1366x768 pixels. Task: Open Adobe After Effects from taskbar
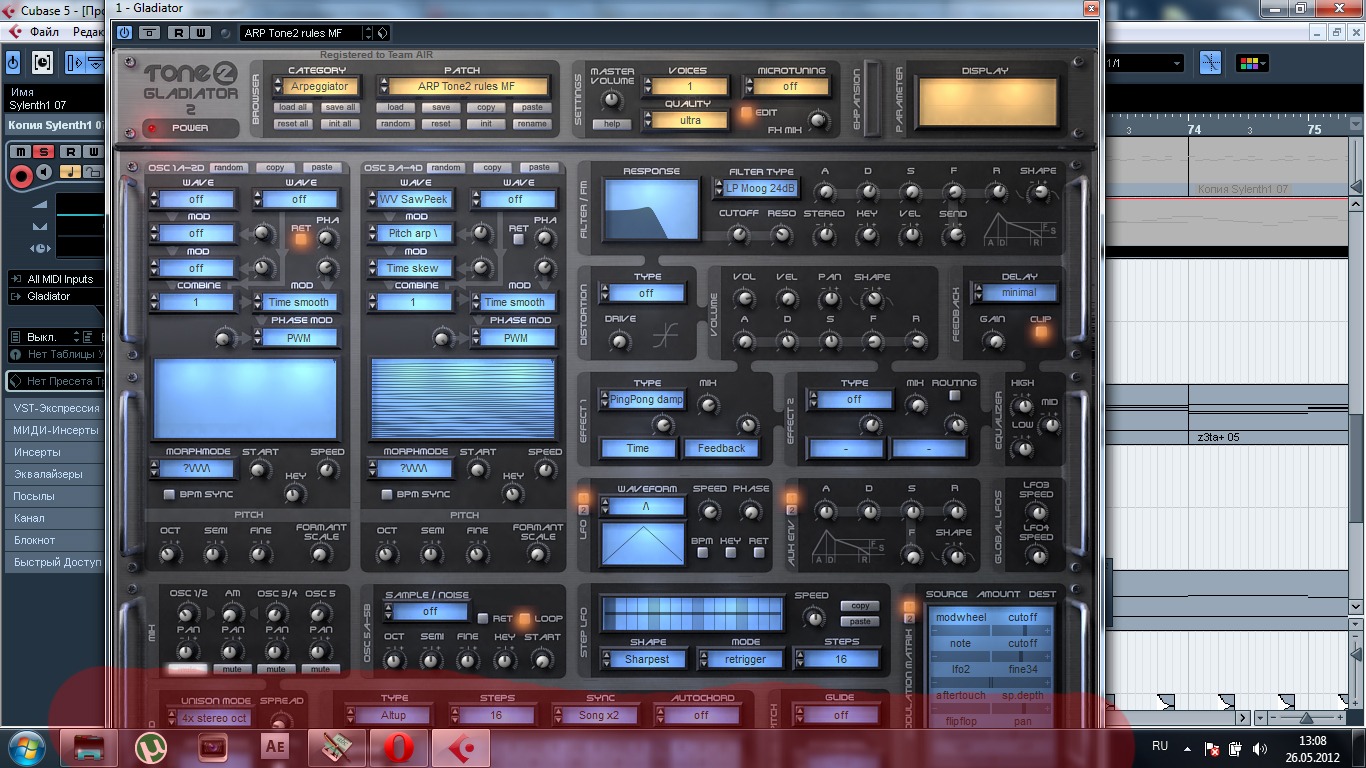[x=274, y=746]
